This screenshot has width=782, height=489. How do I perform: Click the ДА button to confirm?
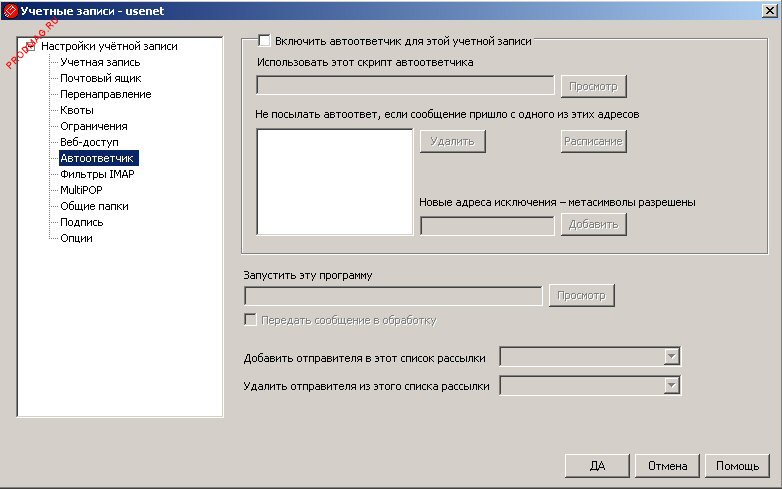[x=597, y=466]
